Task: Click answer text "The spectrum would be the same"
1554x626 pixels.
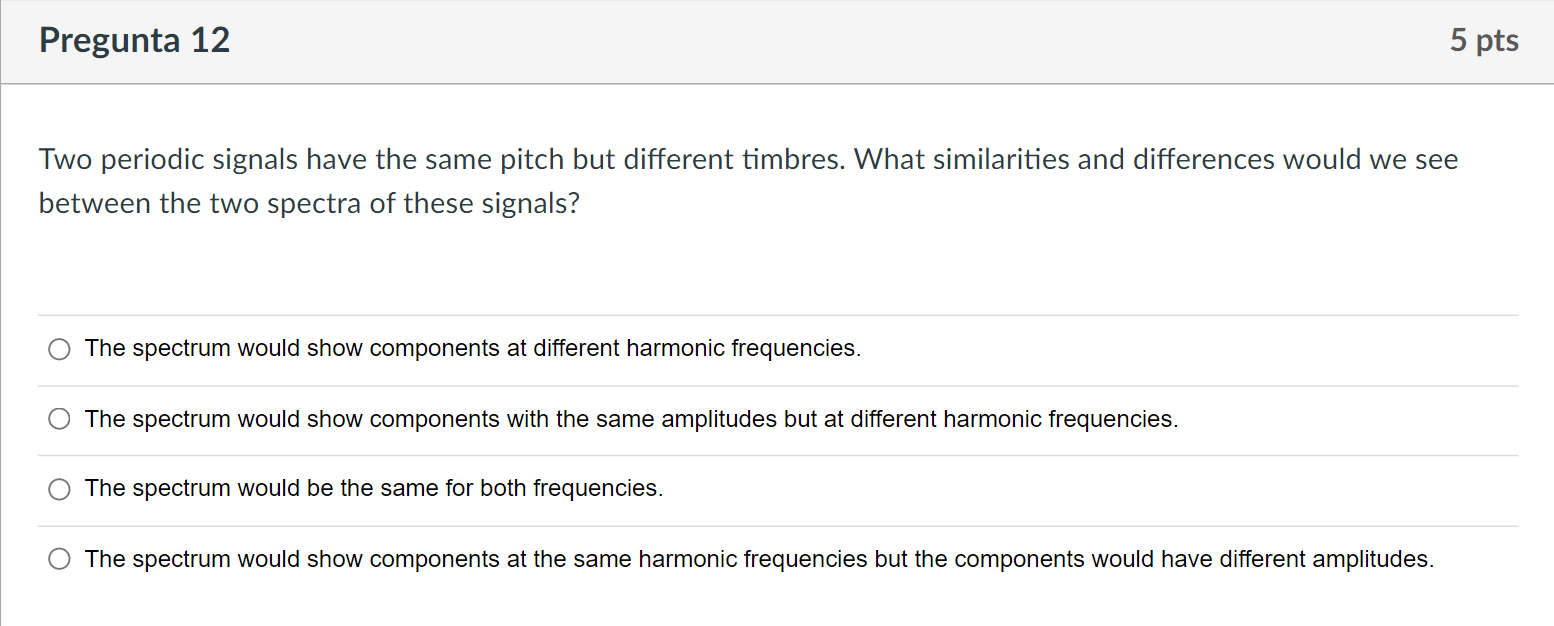Action: [x=374, y=489]
